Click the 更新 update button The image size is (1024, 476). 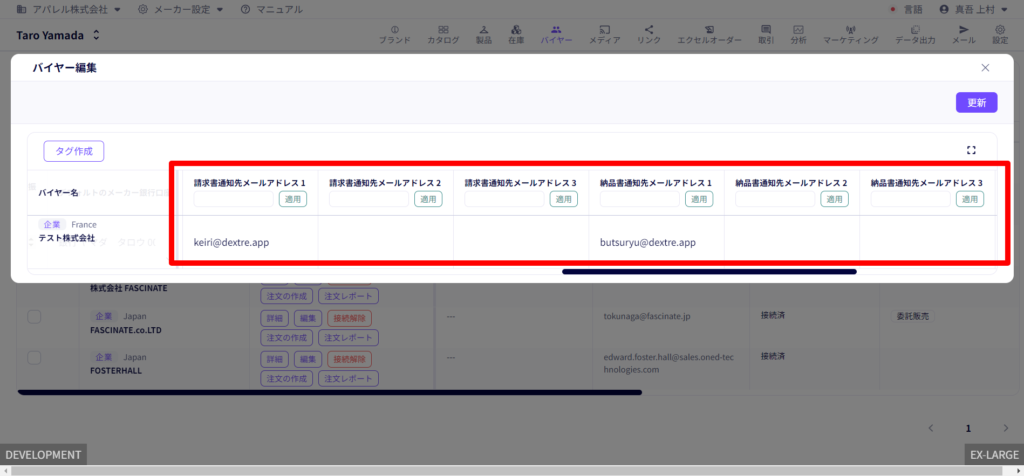tap(976, 103)
